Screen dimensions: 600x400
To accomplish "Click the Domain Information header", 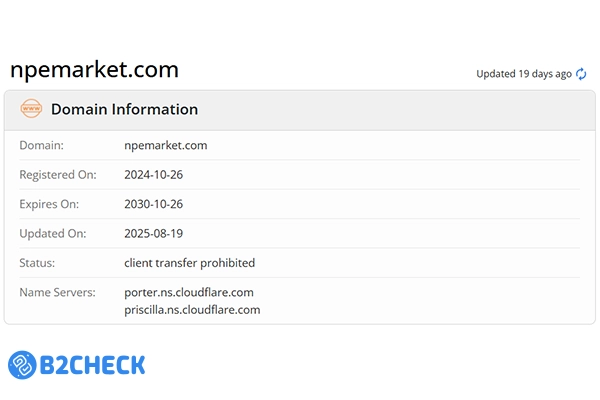I will point(124,109).
